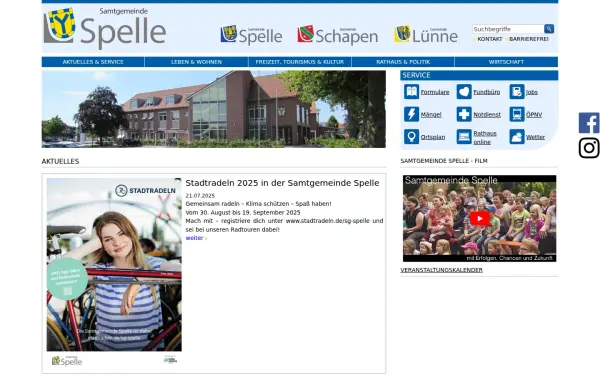
Task: Click the Kontakt link
Action: click(x=490, y=39)
